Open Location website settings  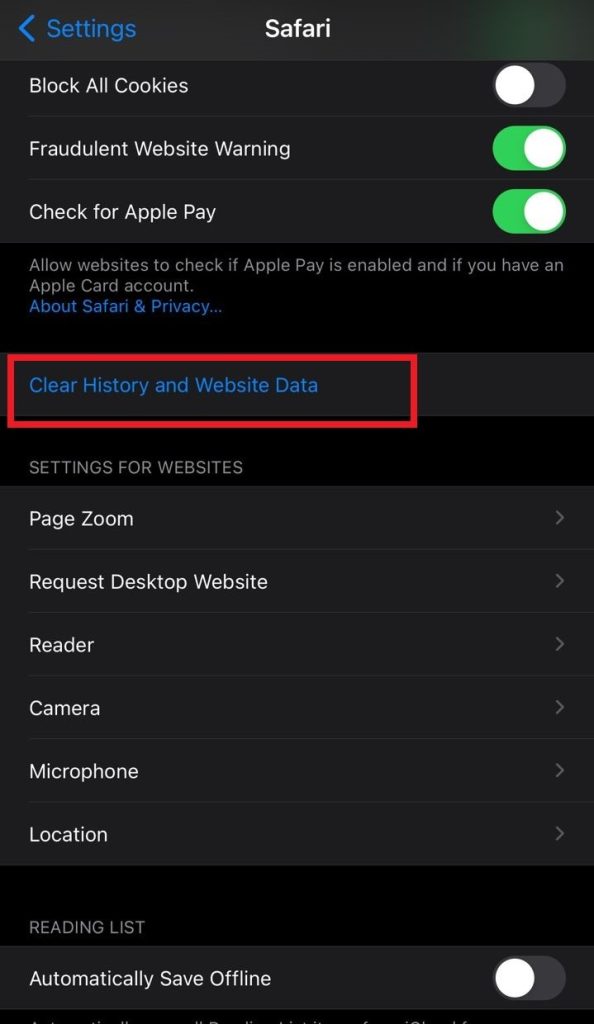click(x=297, y=834)
